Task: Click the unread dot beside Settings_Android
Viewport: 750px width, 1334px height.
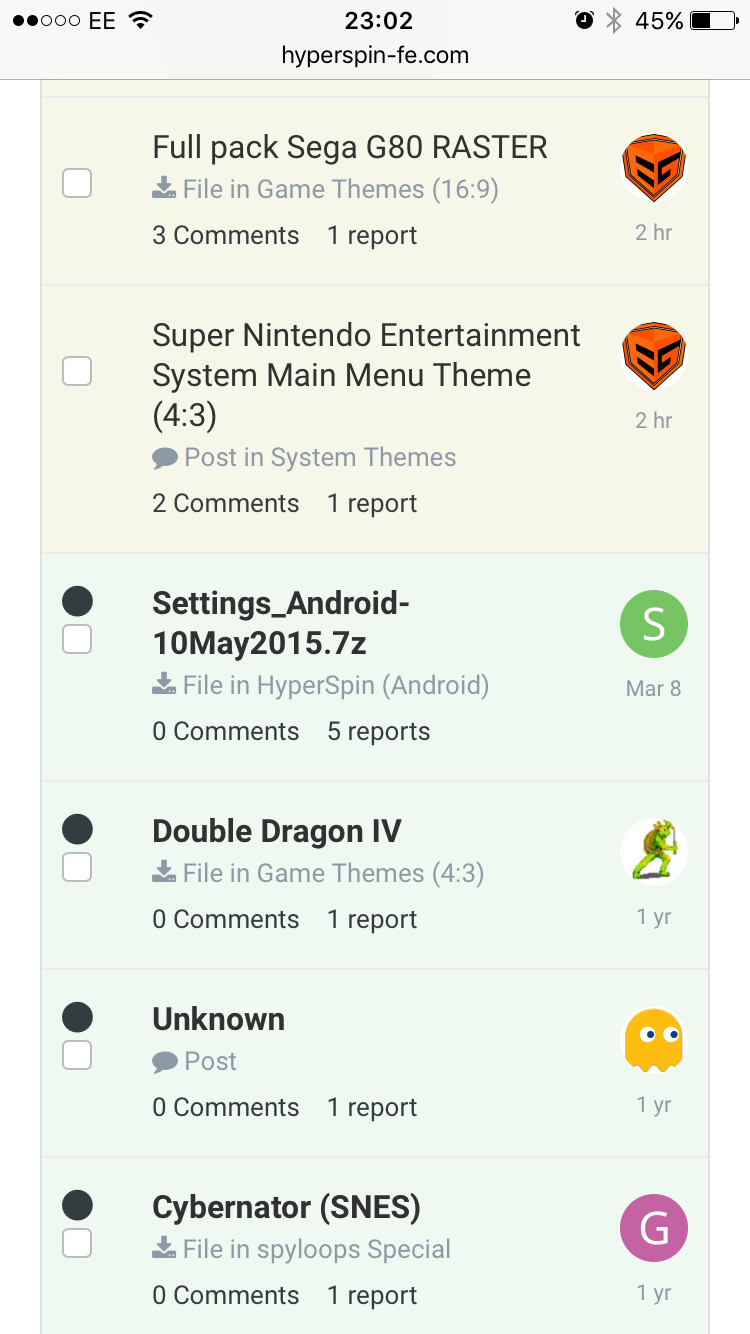Action: click(x=77, y=601)
